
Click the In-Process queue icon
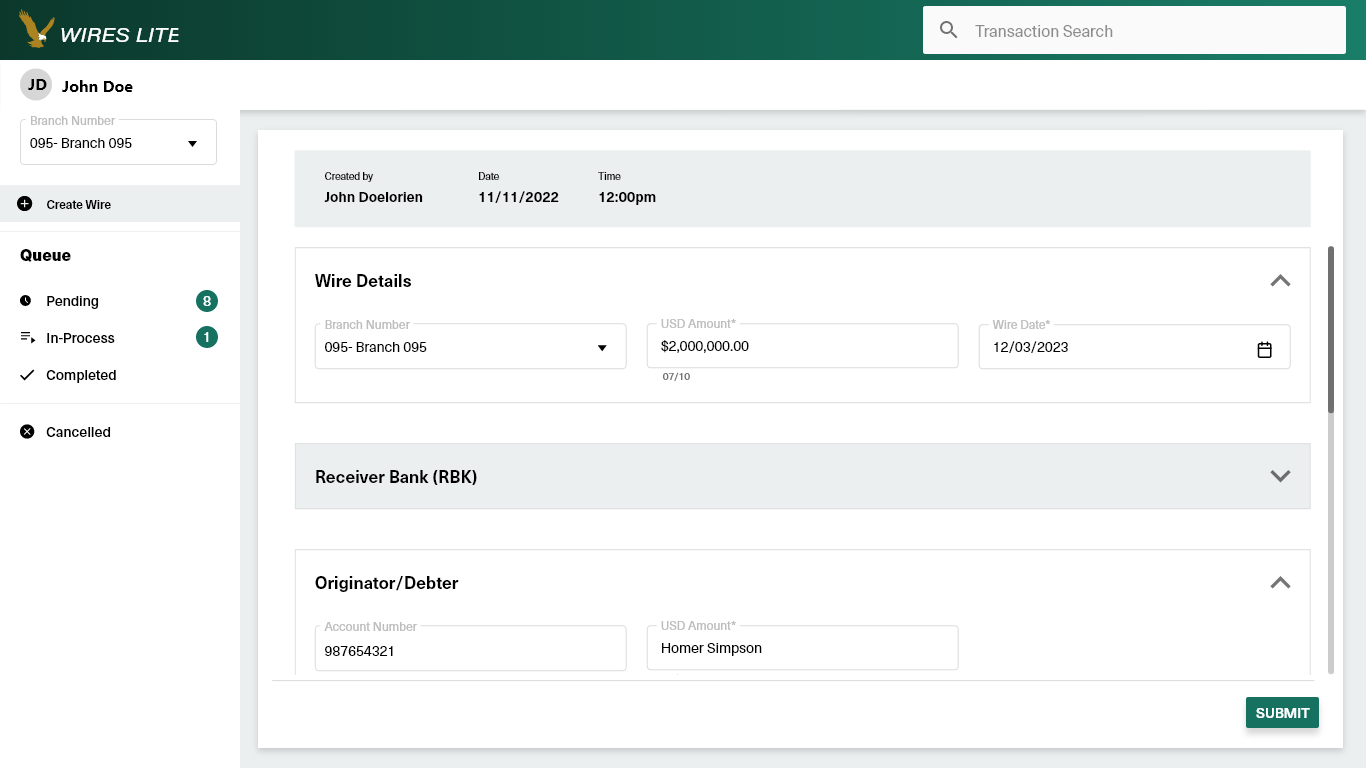click(27, 338)
